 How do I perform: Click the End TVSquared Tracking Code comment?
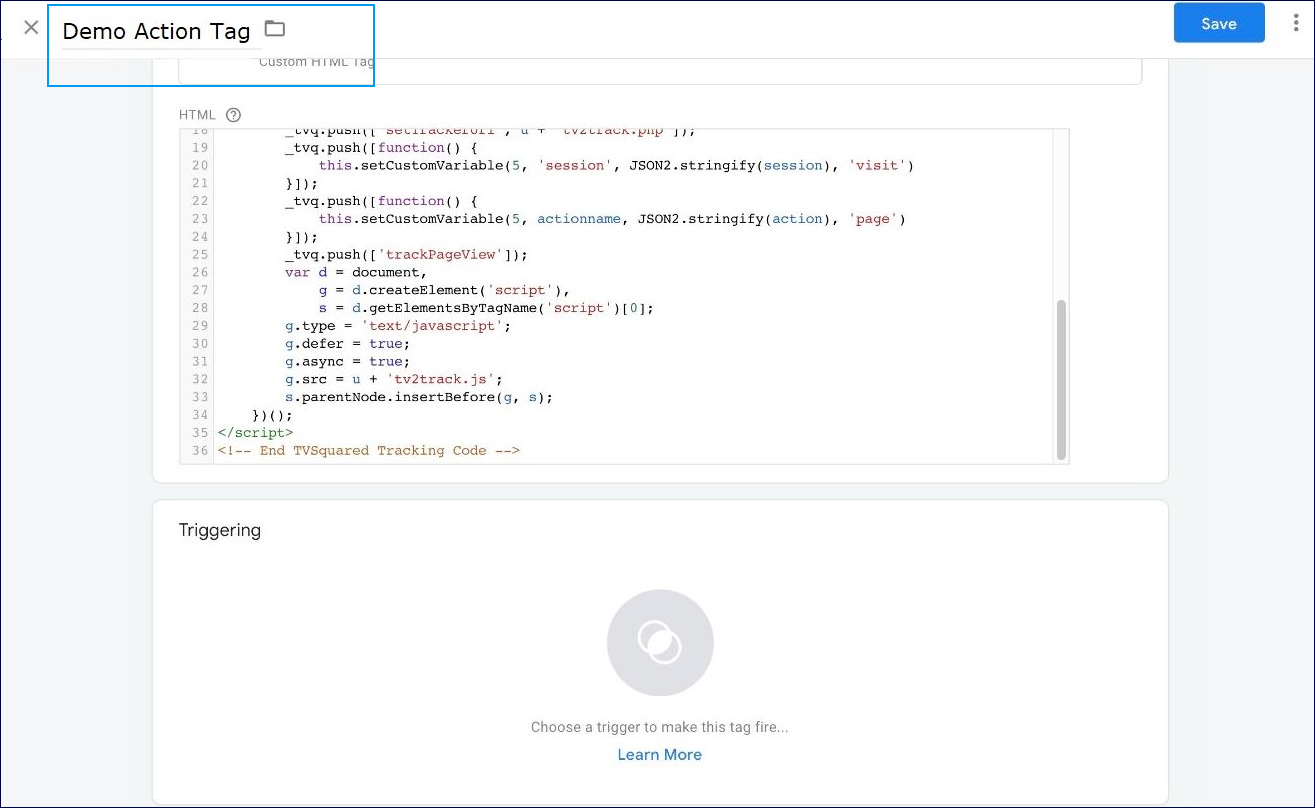tap(368, 451)
